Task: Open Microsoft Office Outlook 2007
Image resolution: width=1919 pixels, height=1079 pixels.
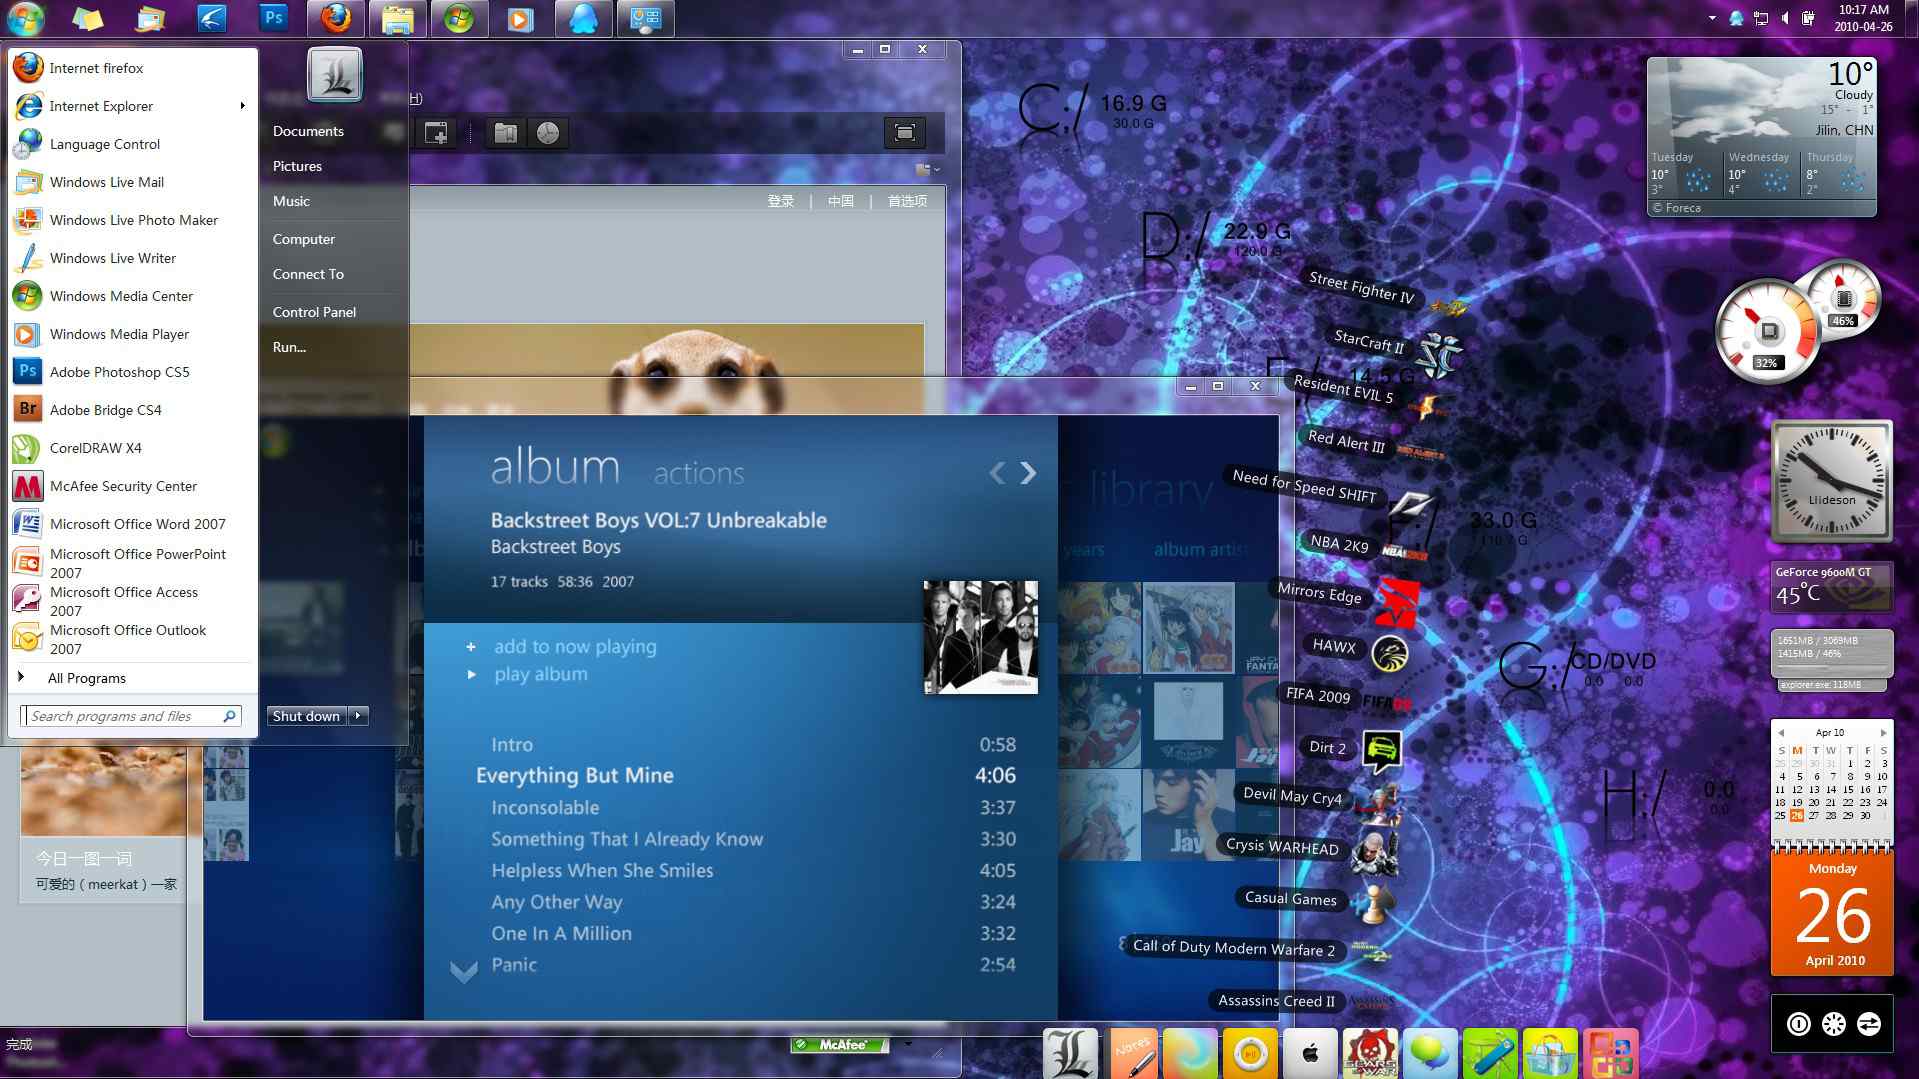Action: (x=132, y=639)
